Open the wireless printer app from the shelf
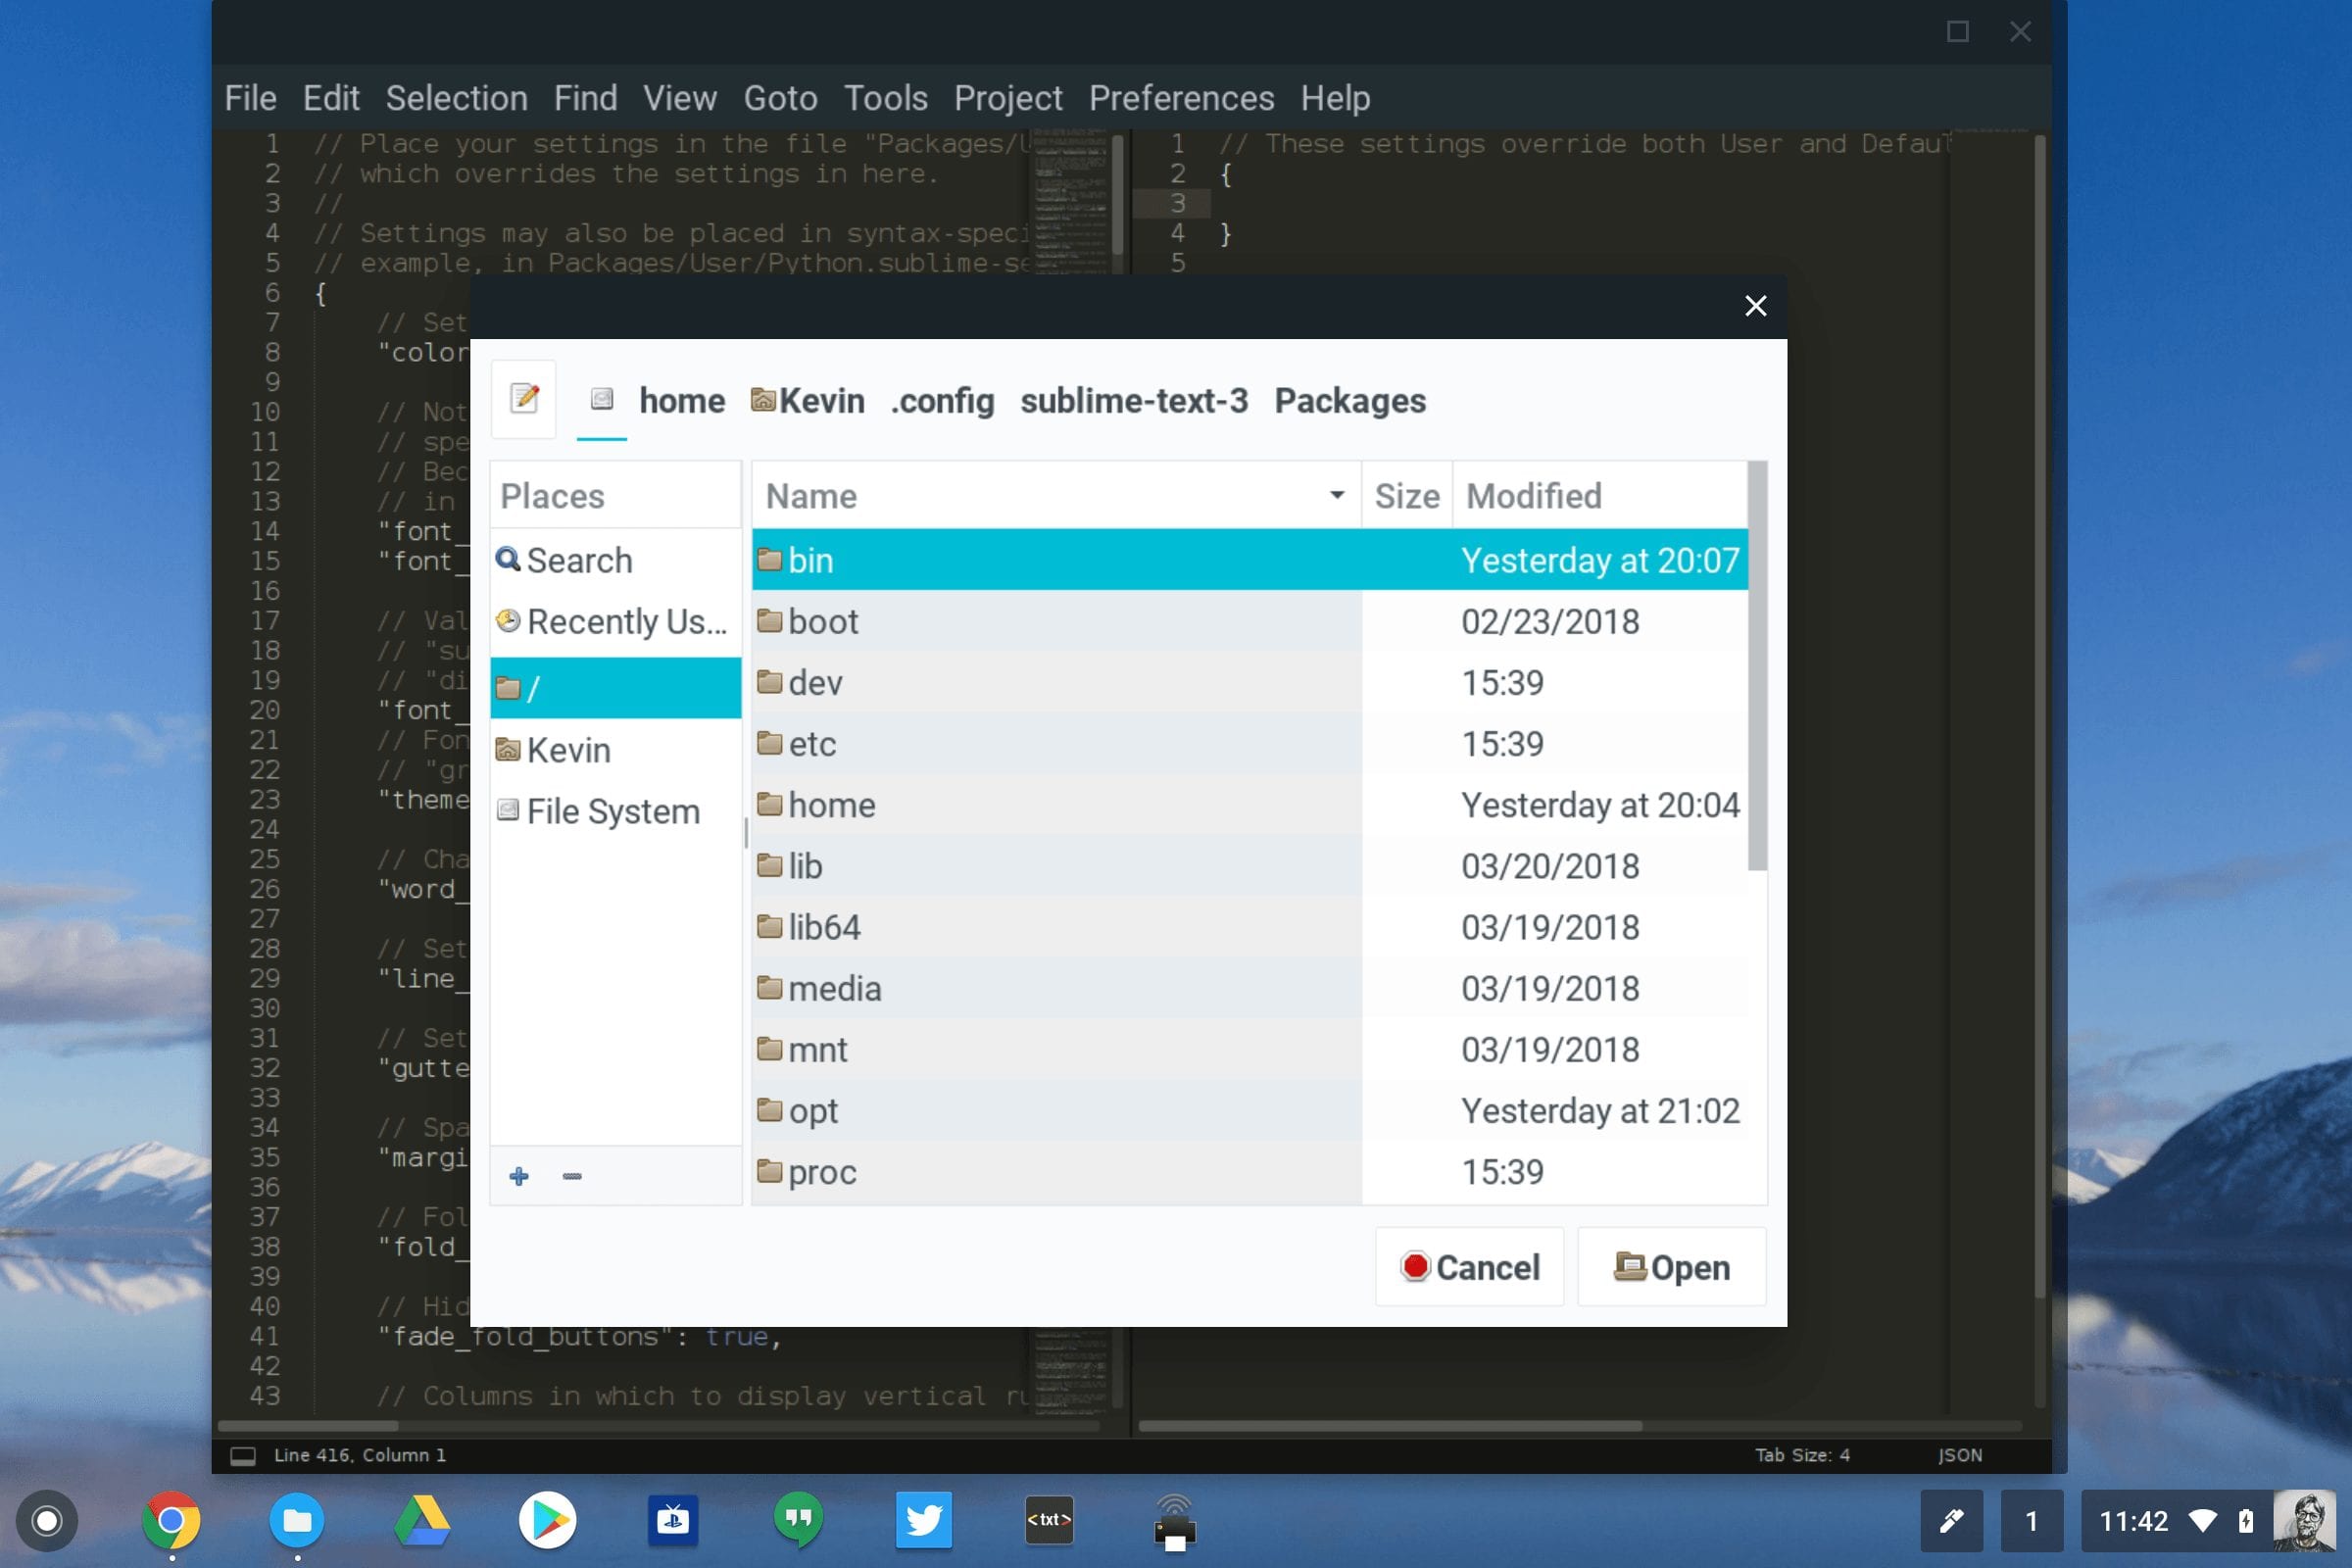The image size is (2352, 1568). tap(1175, 1523)
